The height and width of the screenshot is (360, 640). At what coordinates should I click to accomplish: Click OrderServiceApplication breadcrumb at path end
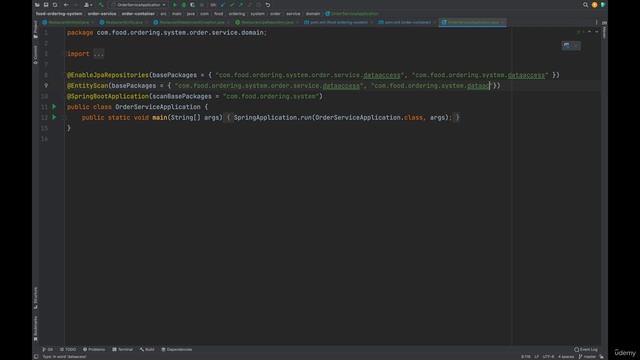[x=352, y=13]
